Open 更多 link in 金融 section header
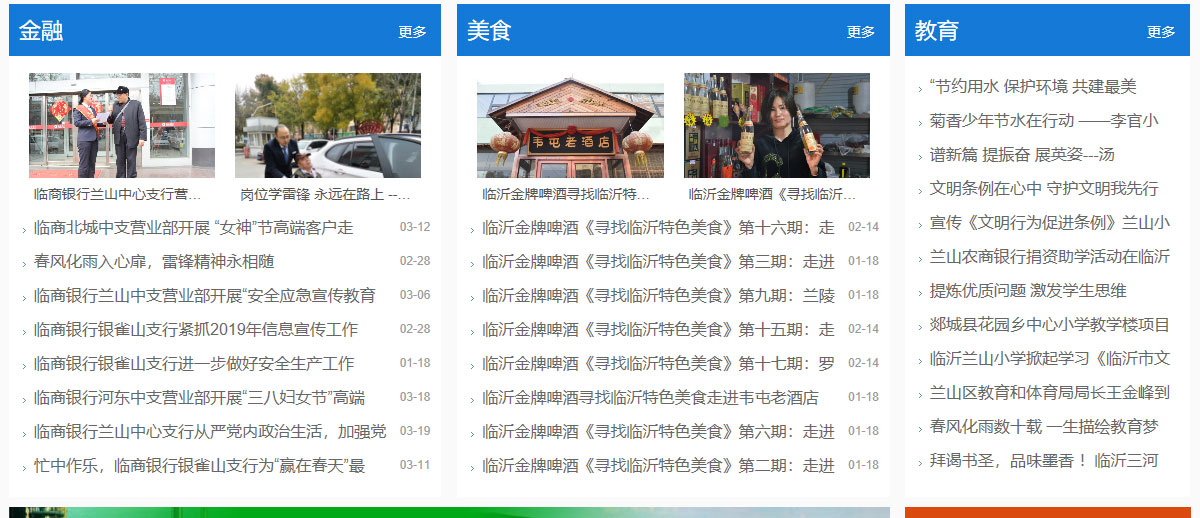The image size is (1200, 518). click(412, 32)
